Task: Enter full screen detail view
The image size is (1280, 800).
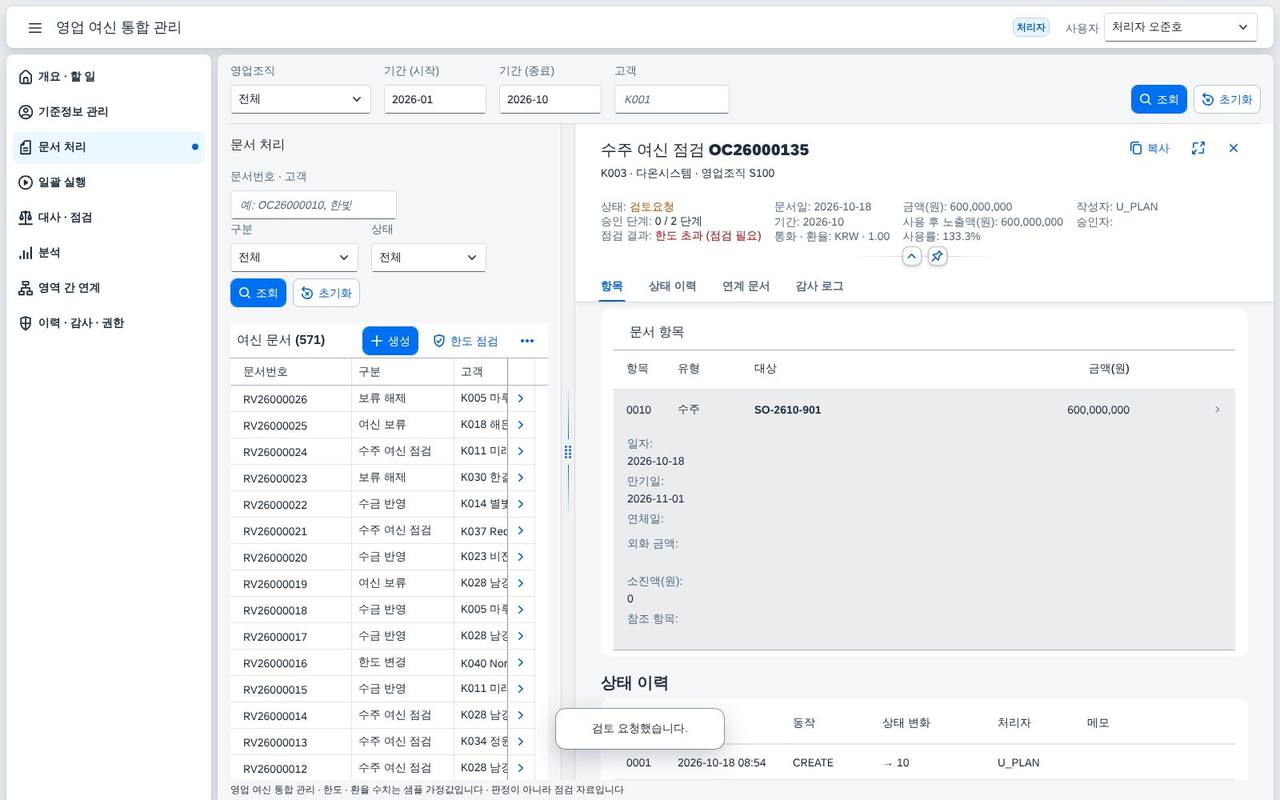Action: 1198,148
